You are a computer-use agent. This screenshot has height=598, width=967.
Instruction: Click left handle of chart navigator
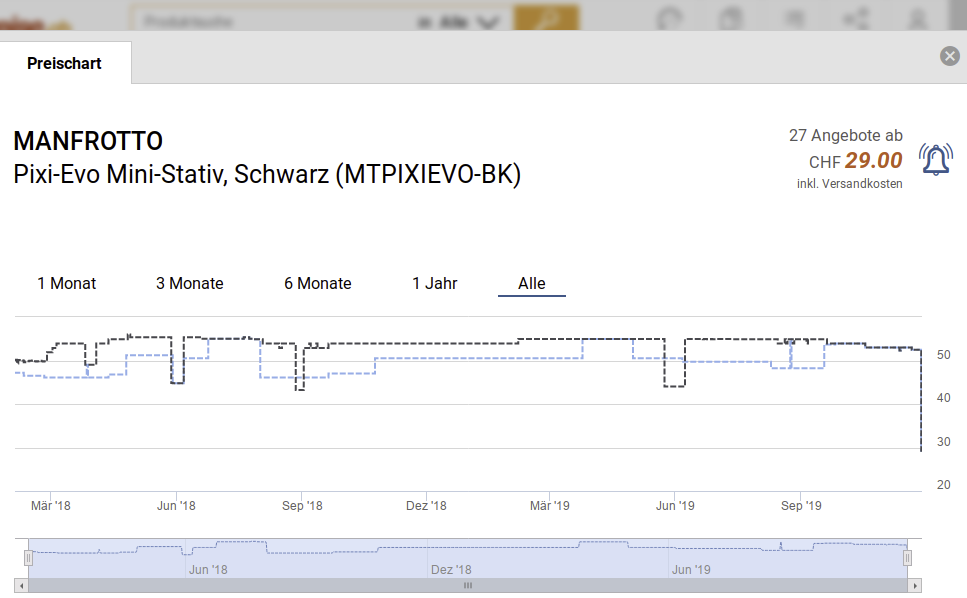(29, 558)
